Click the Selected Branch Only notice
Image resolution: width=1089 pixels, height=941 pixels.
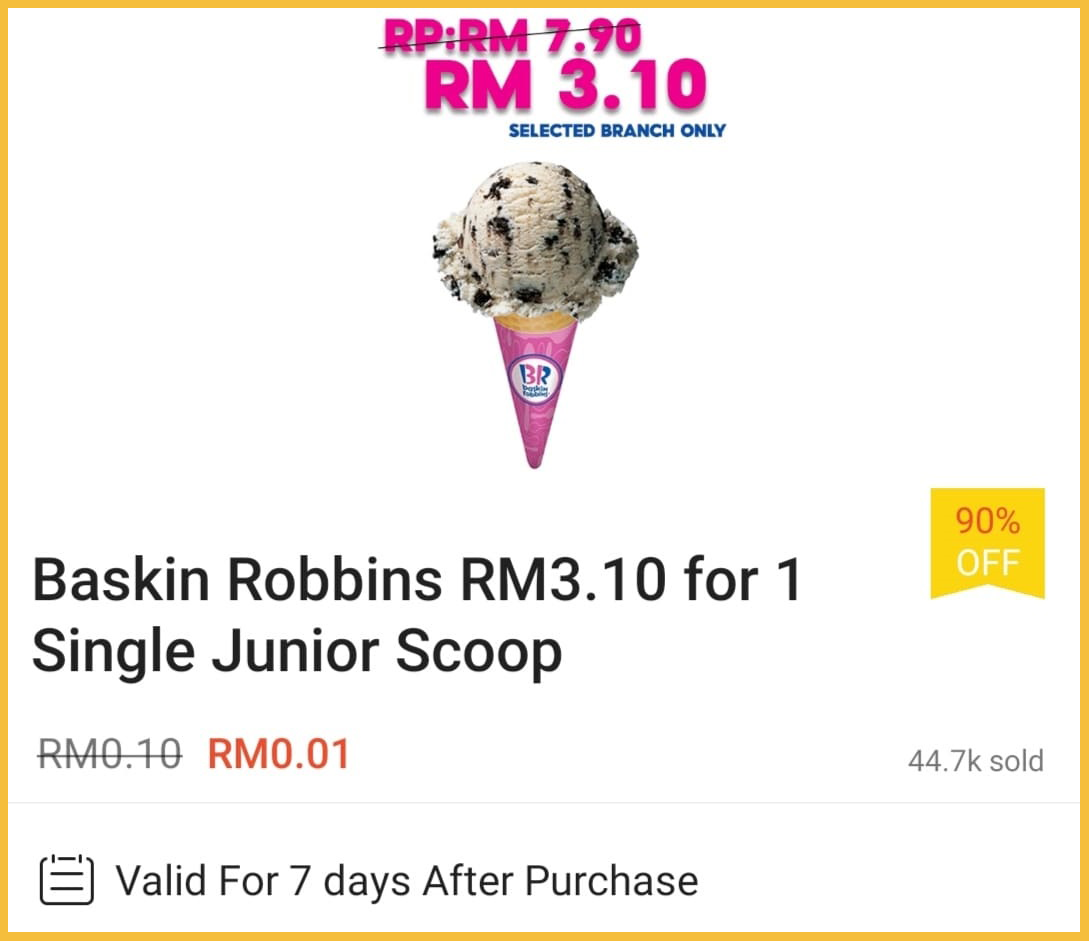617,131
